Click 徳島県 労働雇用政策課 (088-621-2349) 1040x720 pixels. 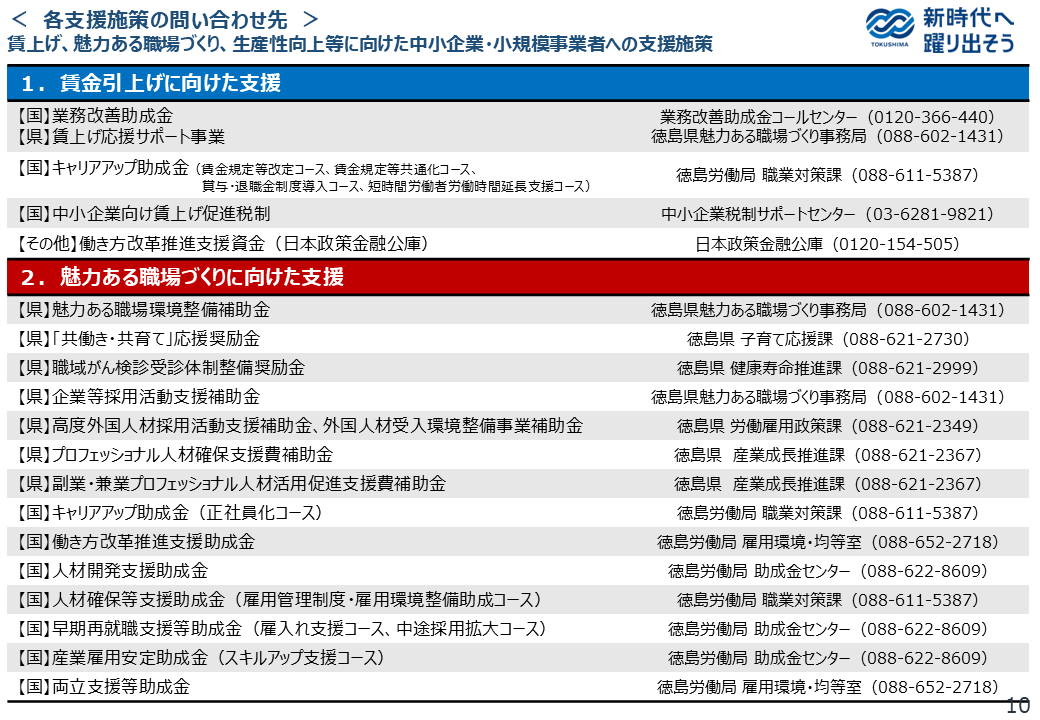[828, 426]
